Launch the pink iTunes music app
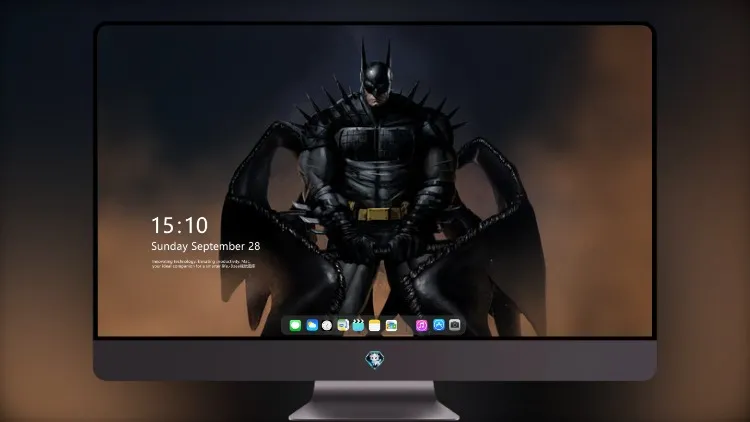Image resolution: width=750 pixels, height=422 pixels. (x=421, y=325)
